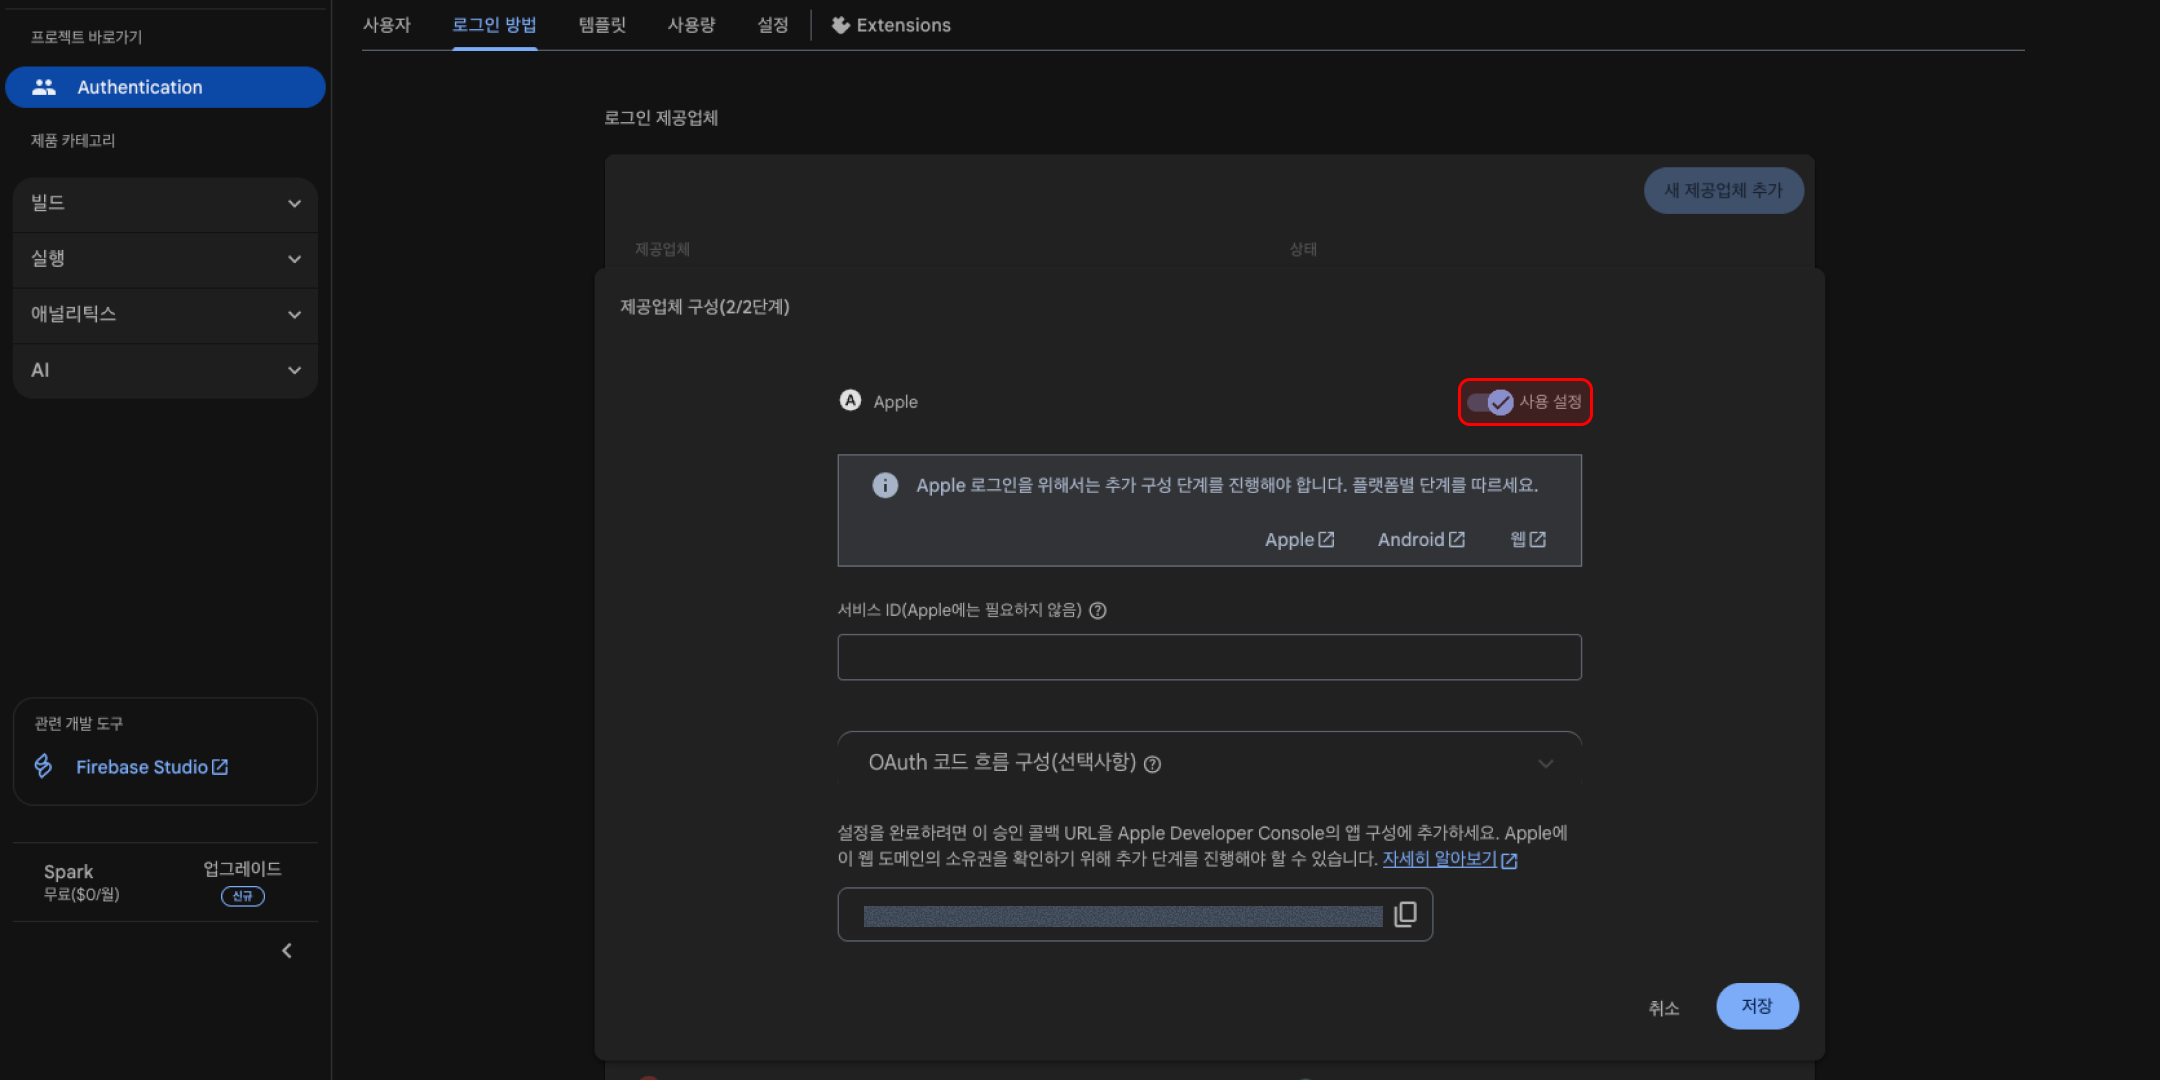Open the 사용량 tab
Image resolution: width=2160 pixels, height=1080 pixels.
tap(691, 25)
